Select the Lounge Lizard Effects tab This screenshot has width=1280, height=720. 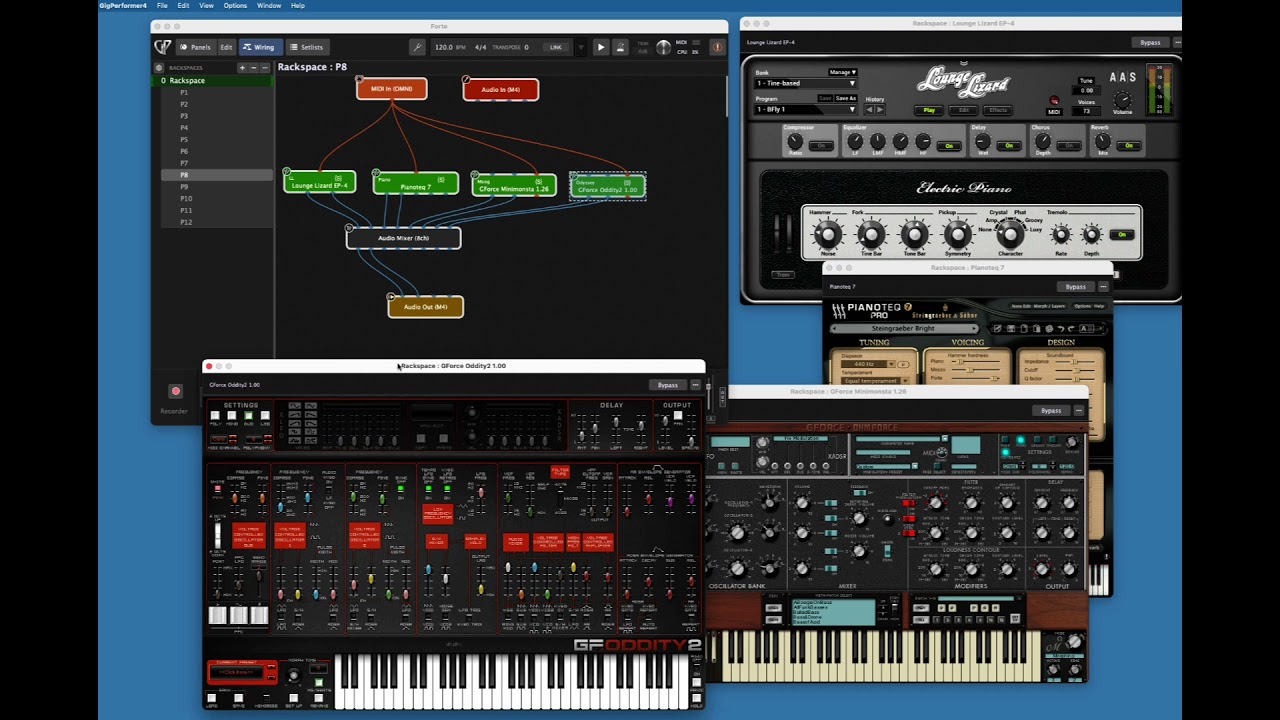pos(998,110)
